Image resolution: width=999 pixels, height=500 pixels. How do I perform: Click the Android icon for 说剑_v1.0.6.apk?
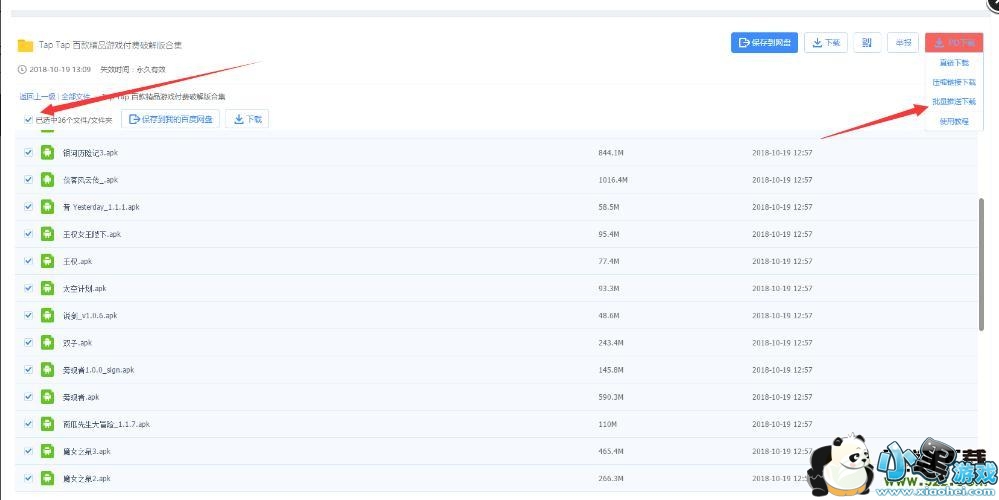(x=47, y=315)
